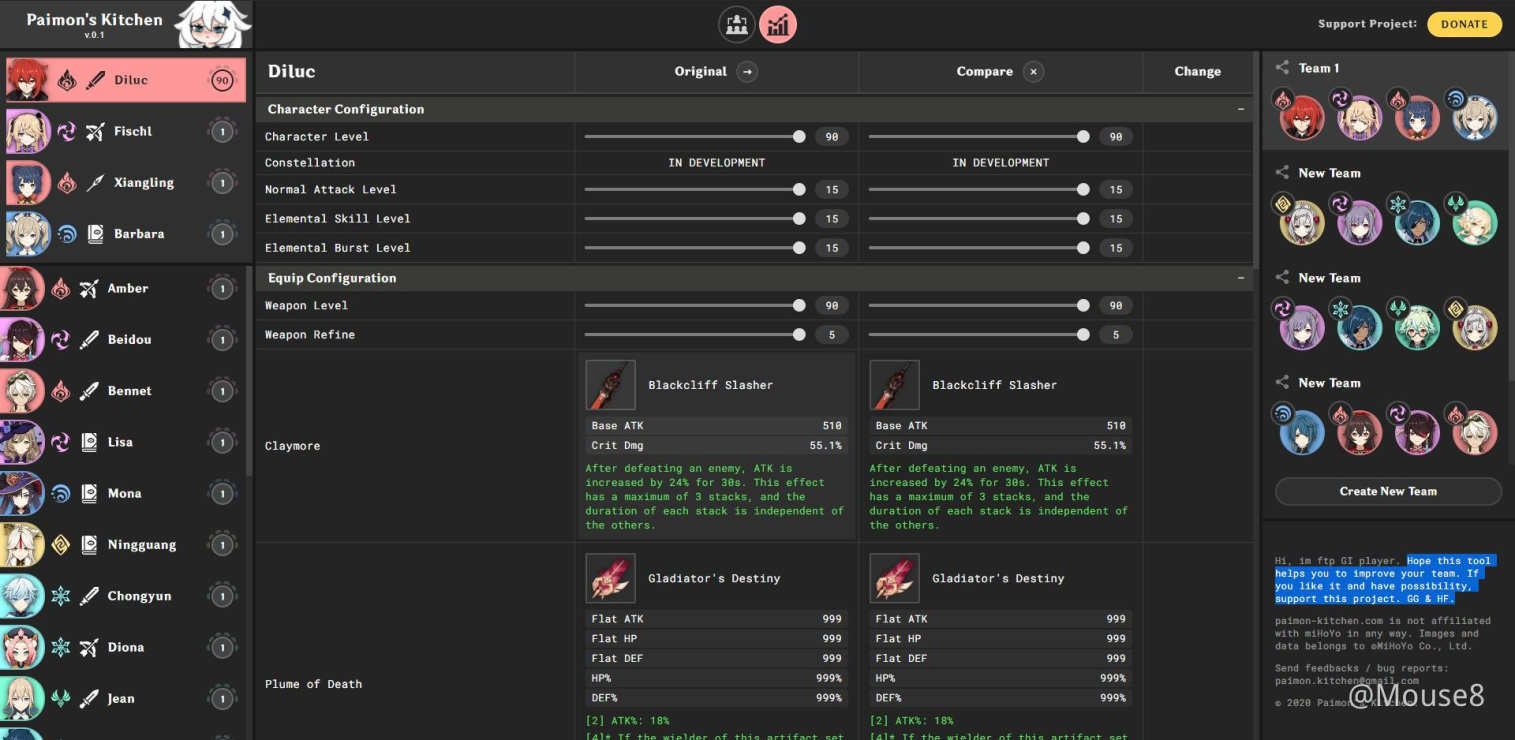Click Diluc's Pyro element icon in sidebar

tap(67, 80)
